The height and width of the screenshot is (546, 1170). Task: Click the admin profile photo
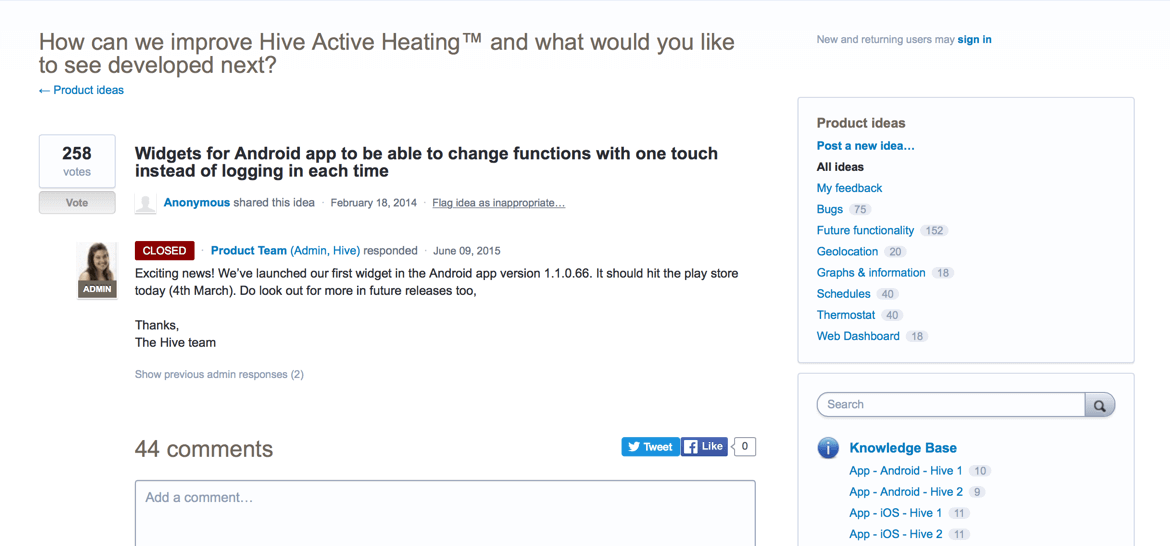click(x=97, y=269)
